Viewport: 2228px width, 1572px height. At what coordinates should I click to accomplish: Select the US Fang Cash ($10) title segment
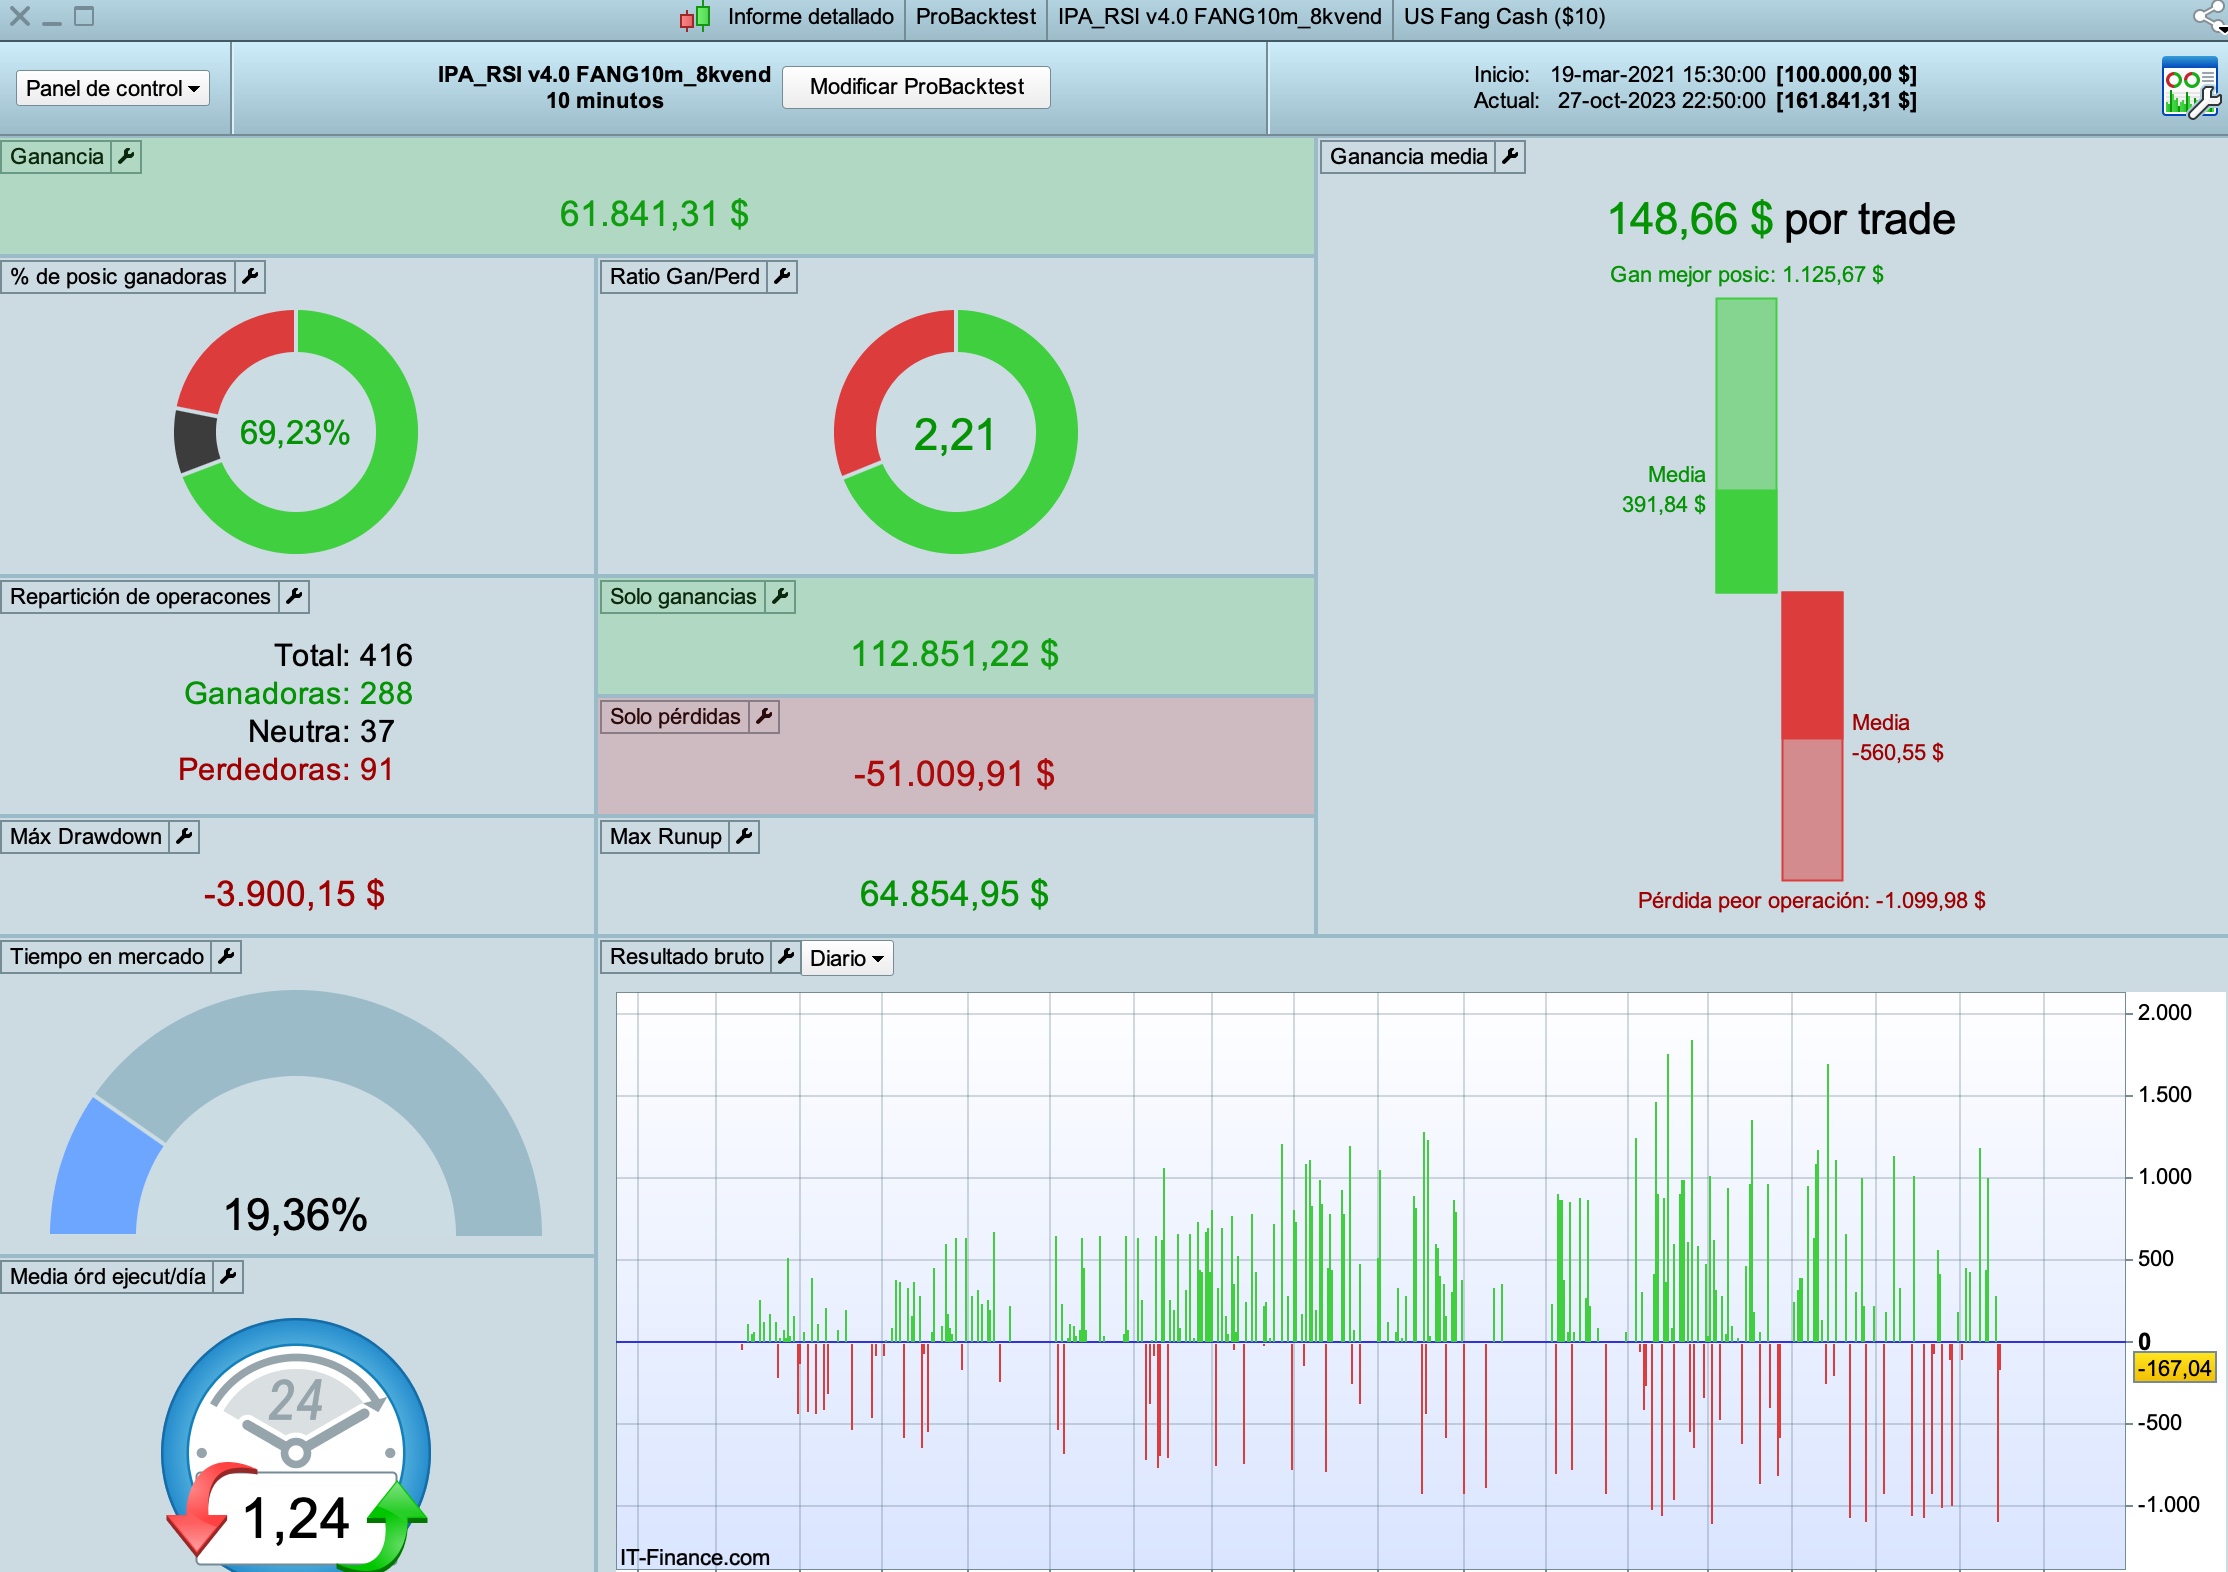[1504, 17]
